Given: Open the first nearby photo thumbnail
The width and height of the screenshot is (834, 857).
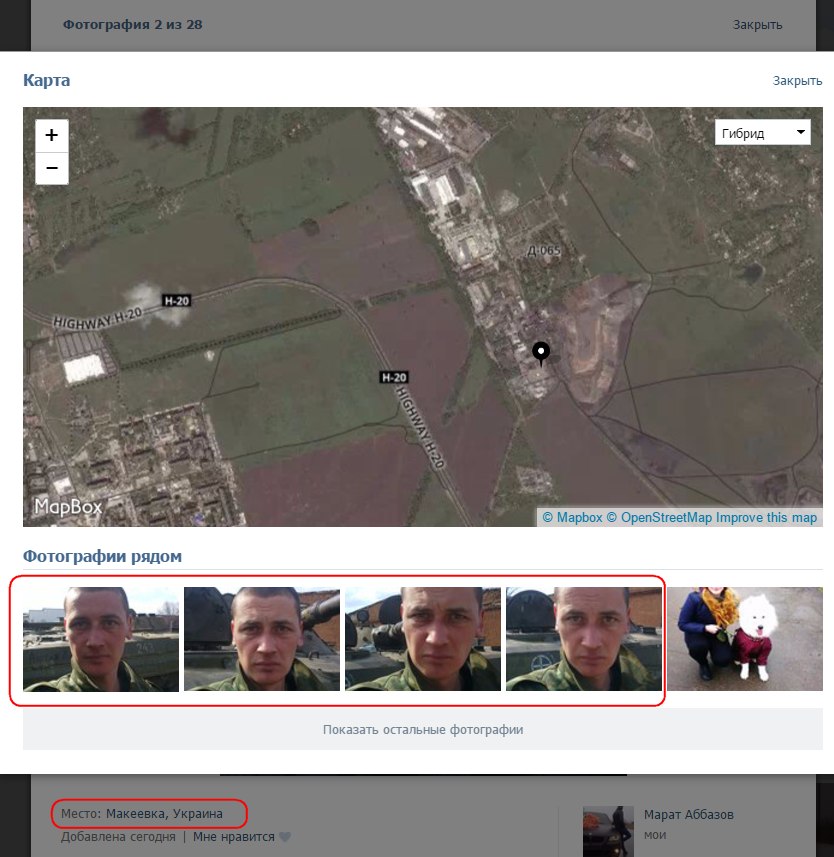Looking at the screenshot, I should point(101,639).
